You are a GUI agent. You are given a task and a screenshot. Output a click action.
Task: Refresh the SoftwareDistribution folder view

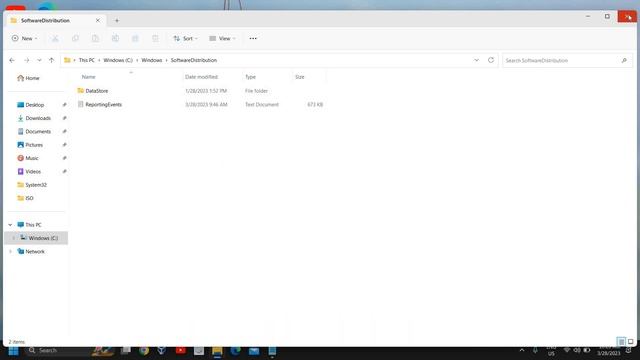click(491, 60)
